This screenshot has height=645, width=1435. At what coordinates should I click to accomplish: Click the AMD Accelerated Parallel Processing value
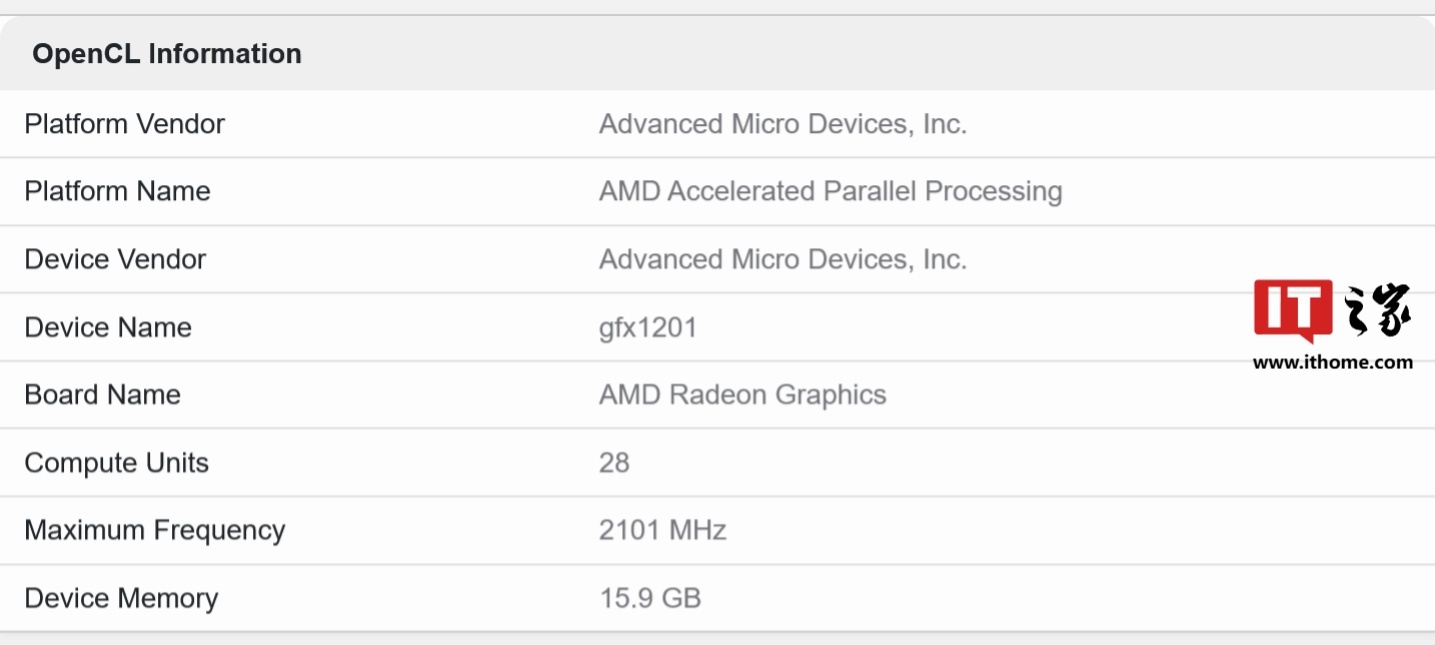(830, 191)
